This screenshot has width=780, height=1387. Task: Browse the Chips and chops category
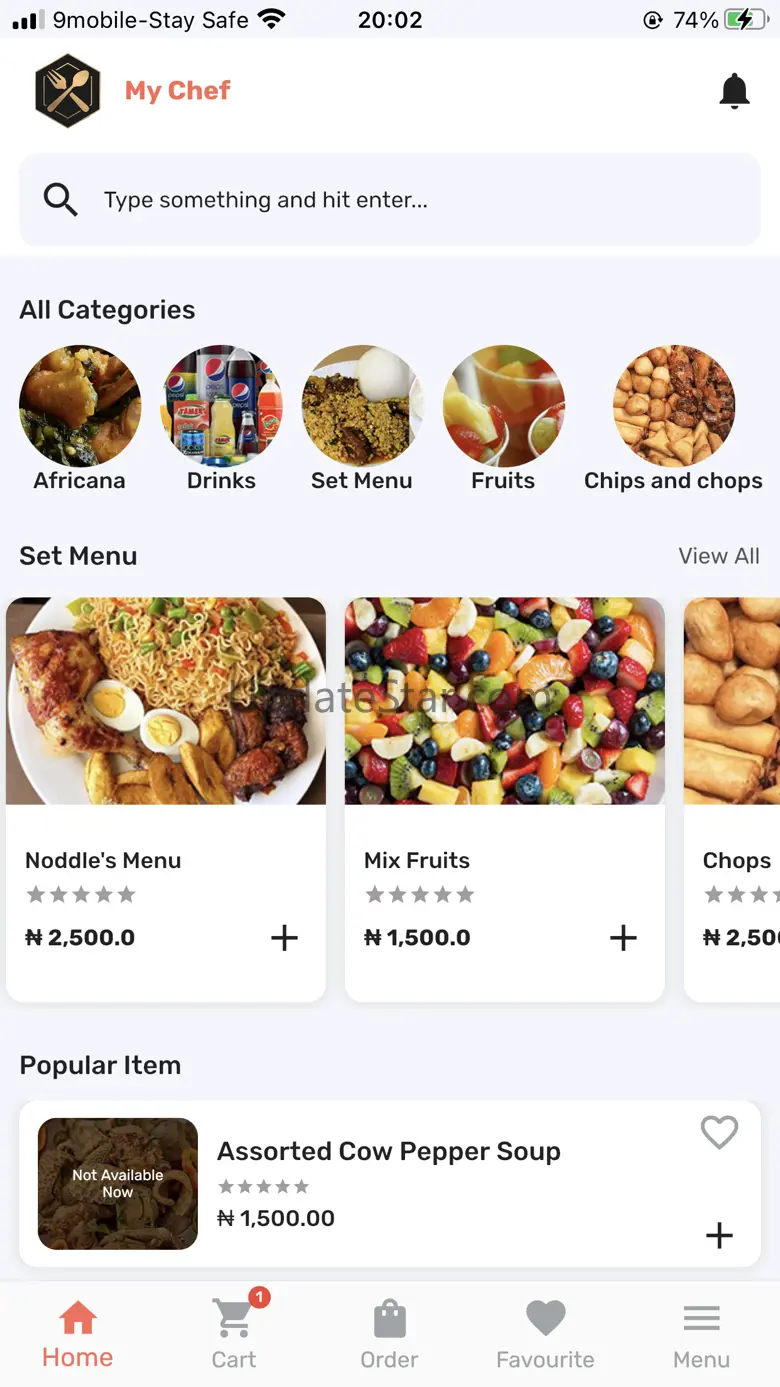pos(673,407)
